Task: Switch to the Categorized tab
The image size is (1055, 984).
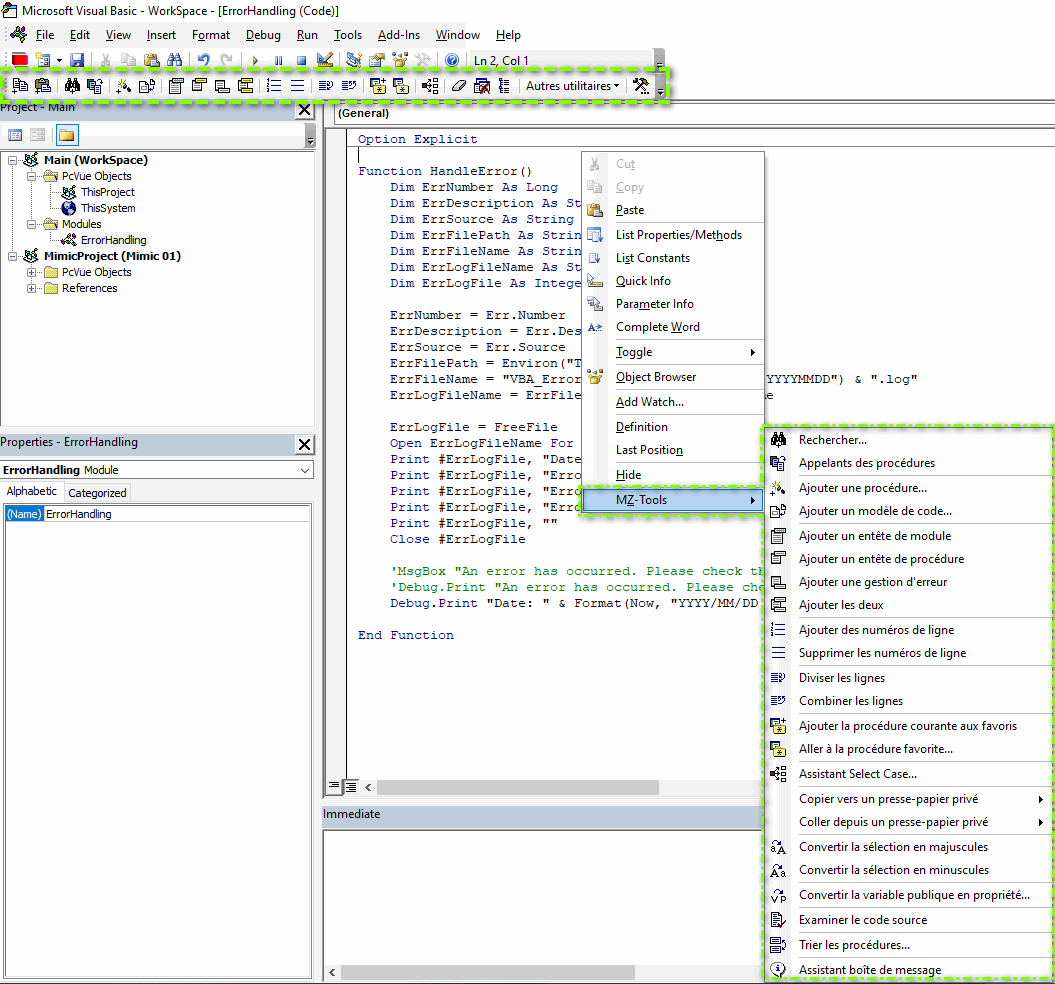Action: coord(96,492)
